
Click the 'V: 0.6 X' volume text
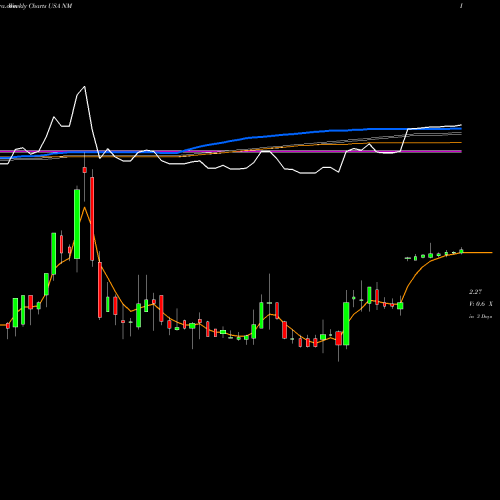click(481, 304)
